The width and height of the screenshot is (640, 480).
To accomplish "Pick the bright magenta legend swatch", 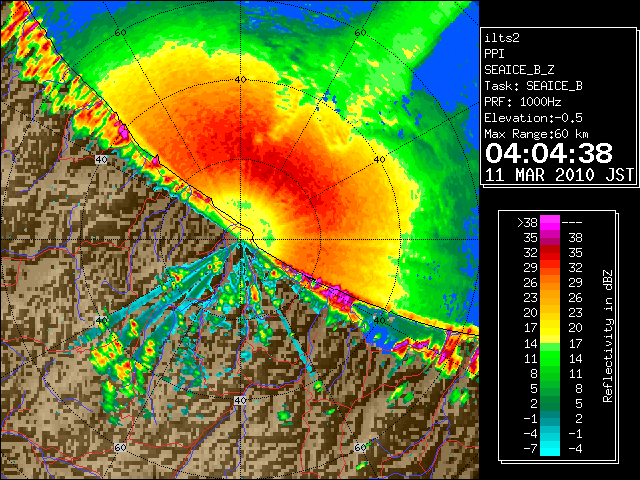I will [550, 222].
